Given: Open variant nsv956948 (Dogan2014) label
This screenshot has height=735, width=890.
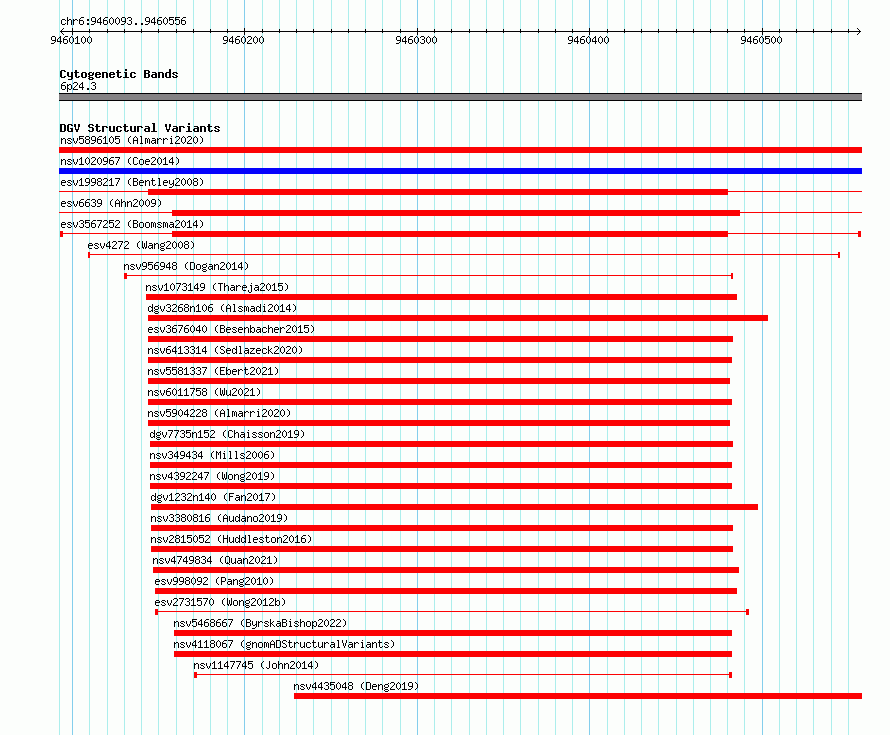Looking at the screenshot, I should point(186,266).
